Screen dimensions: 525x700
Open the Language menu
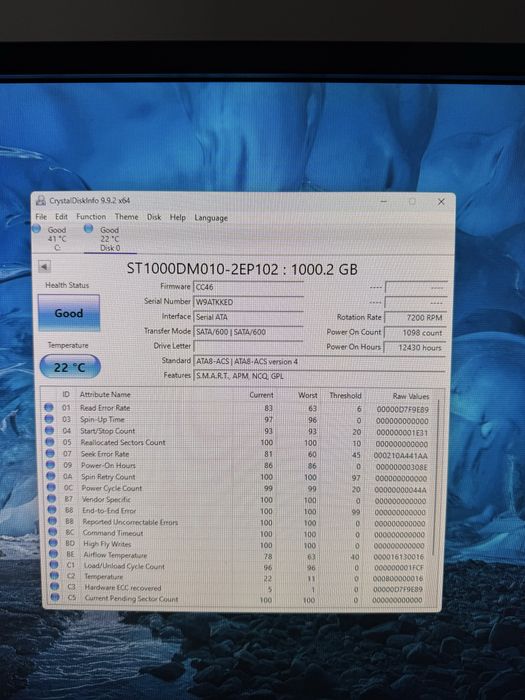pos(211,218)
